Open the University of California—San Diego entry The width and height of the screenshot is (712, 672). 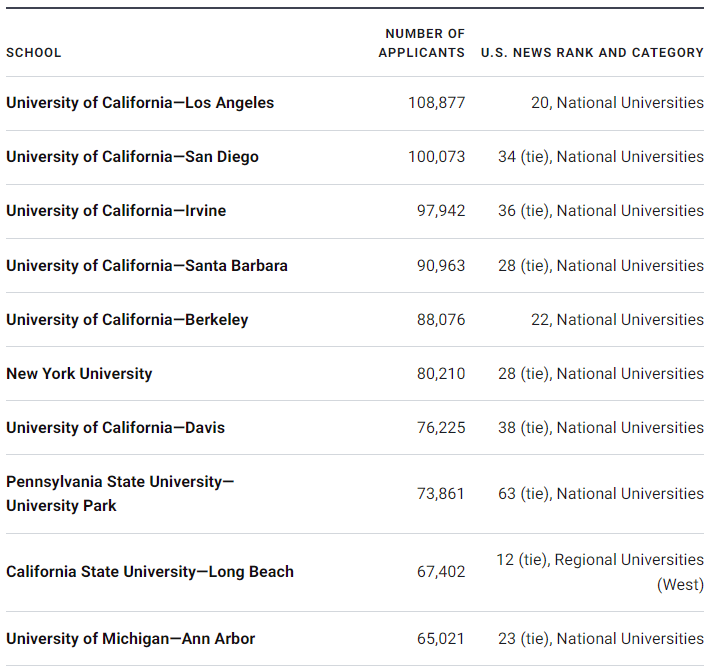pyautogui.click(x=132, y=157)
